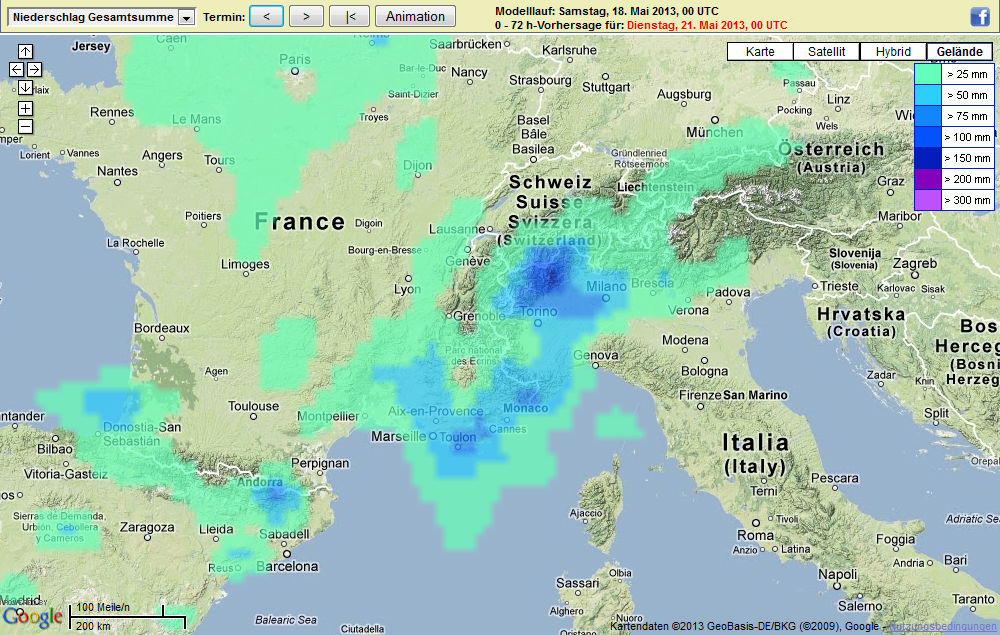
Task: Pan the map up with the arrow
Action: pos(26,51)
